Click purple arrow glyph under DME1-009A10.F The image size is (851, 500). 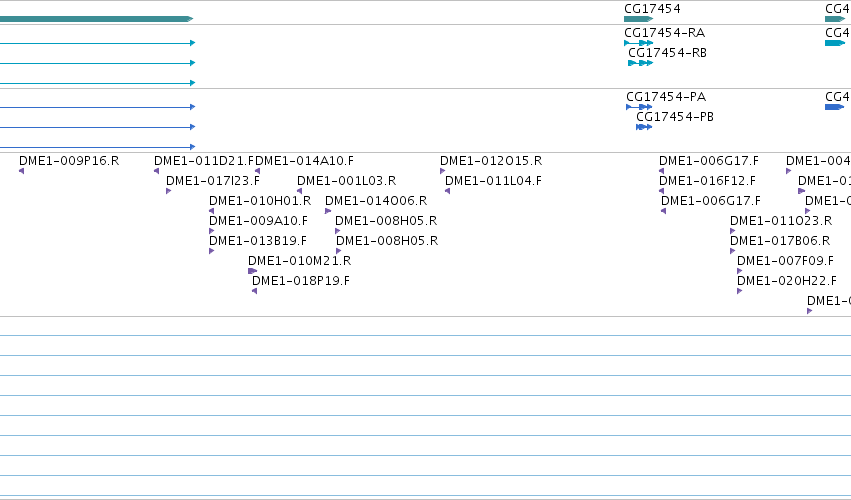[x=211, y=231]
